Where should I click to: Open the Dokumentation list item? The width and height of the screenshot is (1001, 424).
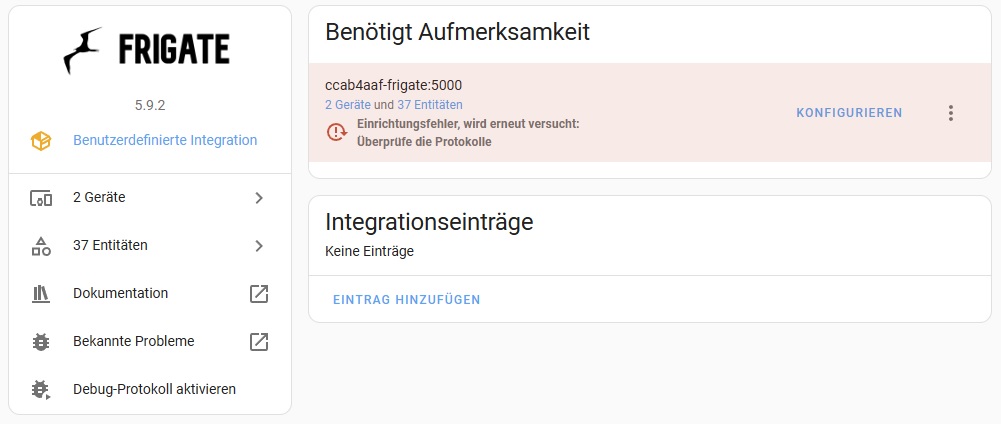click(120, 293)
